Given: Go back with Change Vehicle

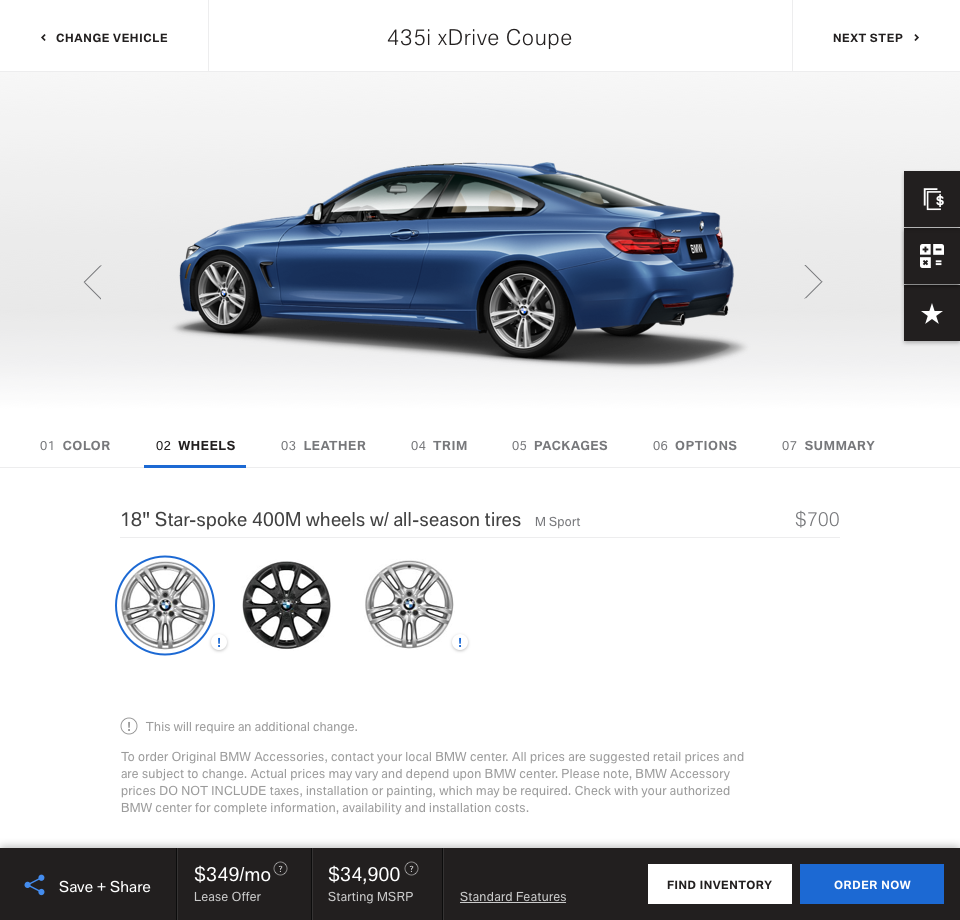Looking at the screenshot, I should [x=104, y=38].
